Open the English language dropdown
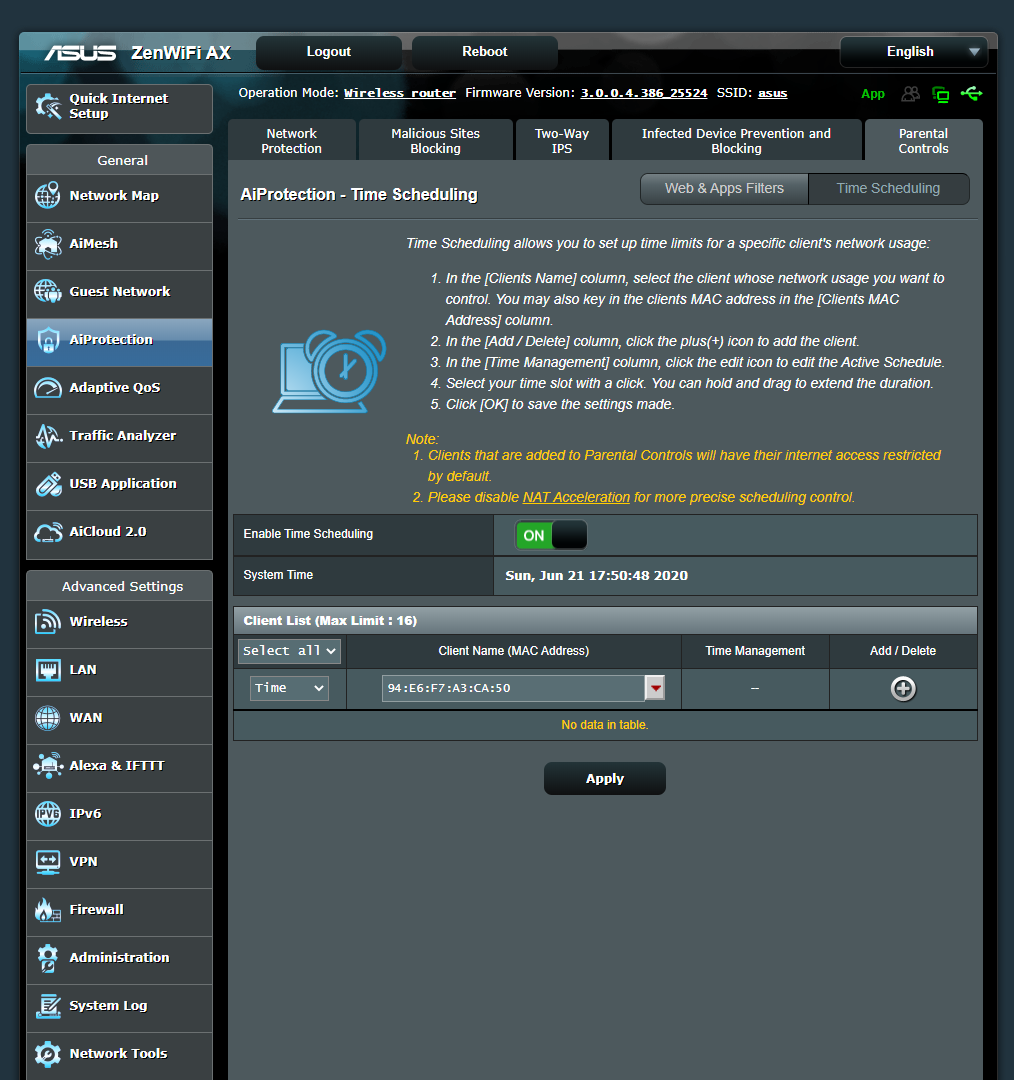 (x=913, y=52)
